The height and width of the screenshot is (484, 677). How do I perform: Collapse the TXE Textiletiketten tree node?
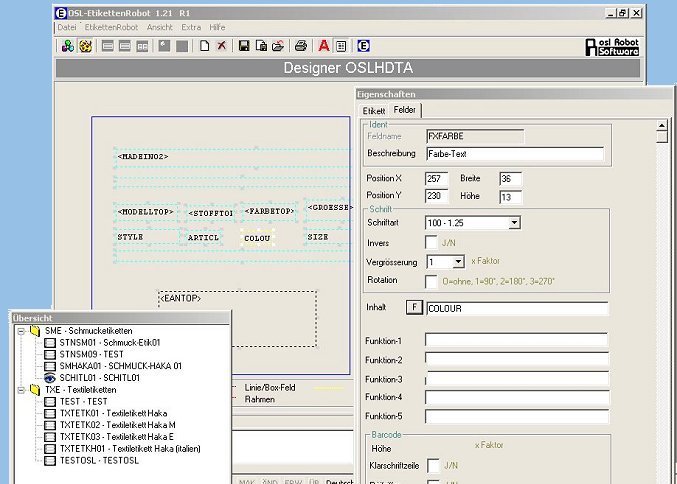21,390
